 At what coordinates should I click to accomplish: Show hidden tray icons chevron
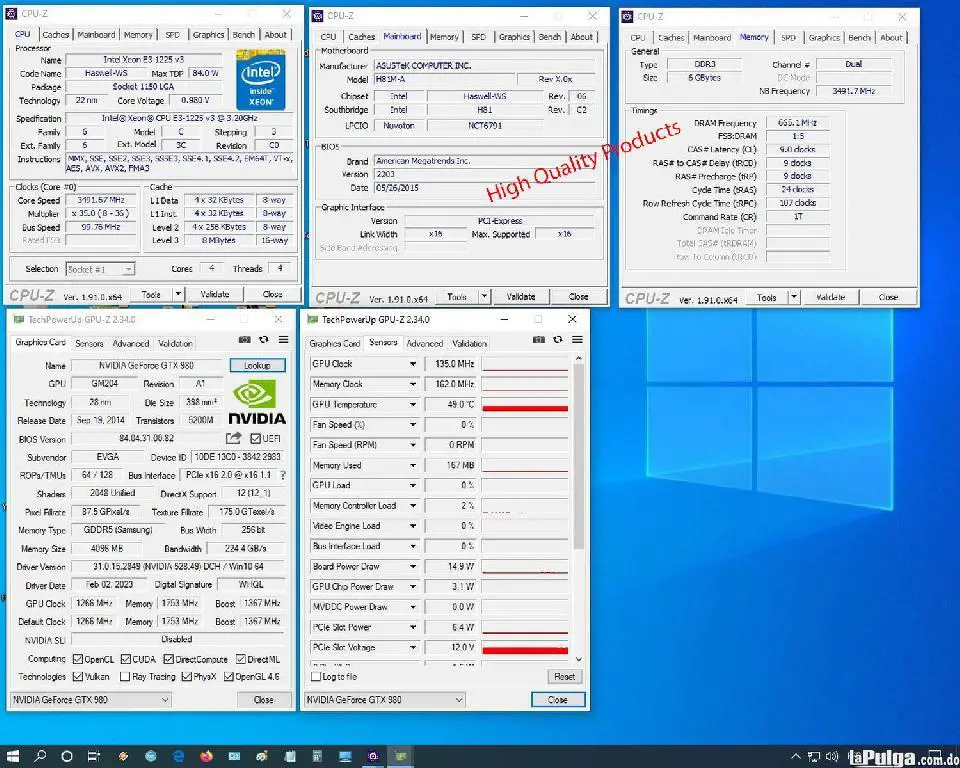[796, 756]
